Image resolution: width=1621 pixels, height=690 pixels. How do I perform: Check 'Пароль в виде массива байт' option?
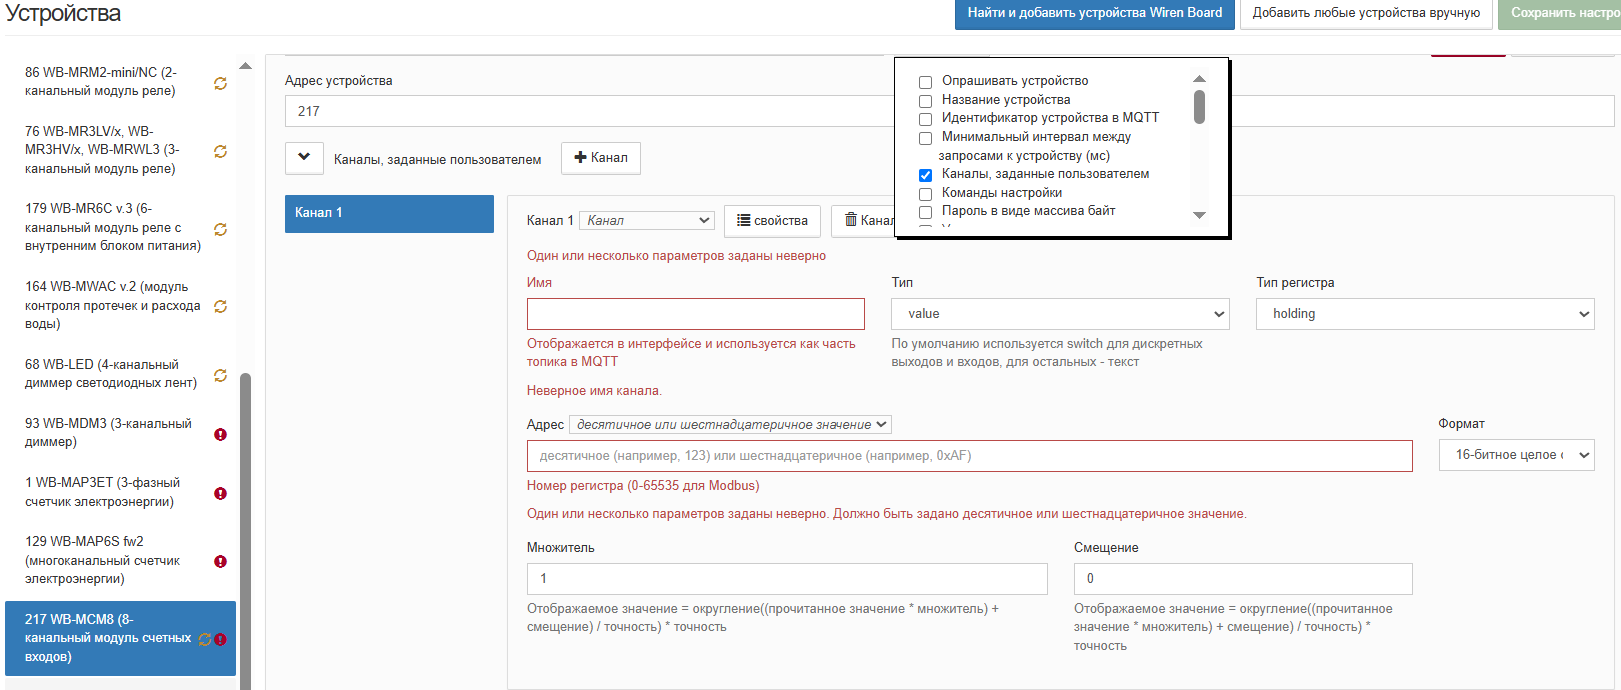coord(925,212)
